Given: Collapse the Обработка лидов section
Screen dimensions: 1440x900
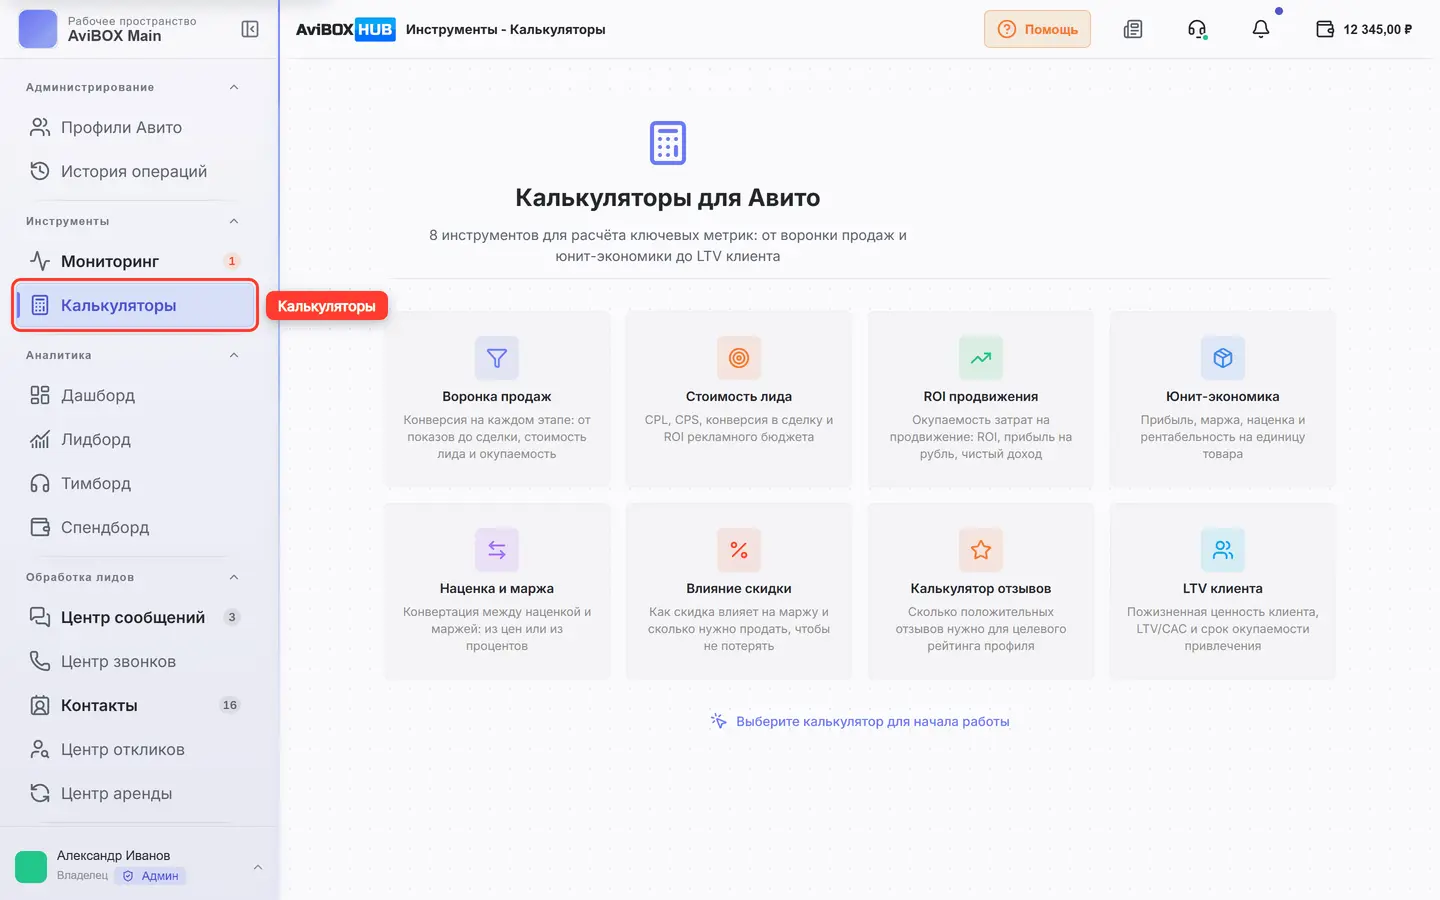Looking at the screenshot, I should coord(234,577).
